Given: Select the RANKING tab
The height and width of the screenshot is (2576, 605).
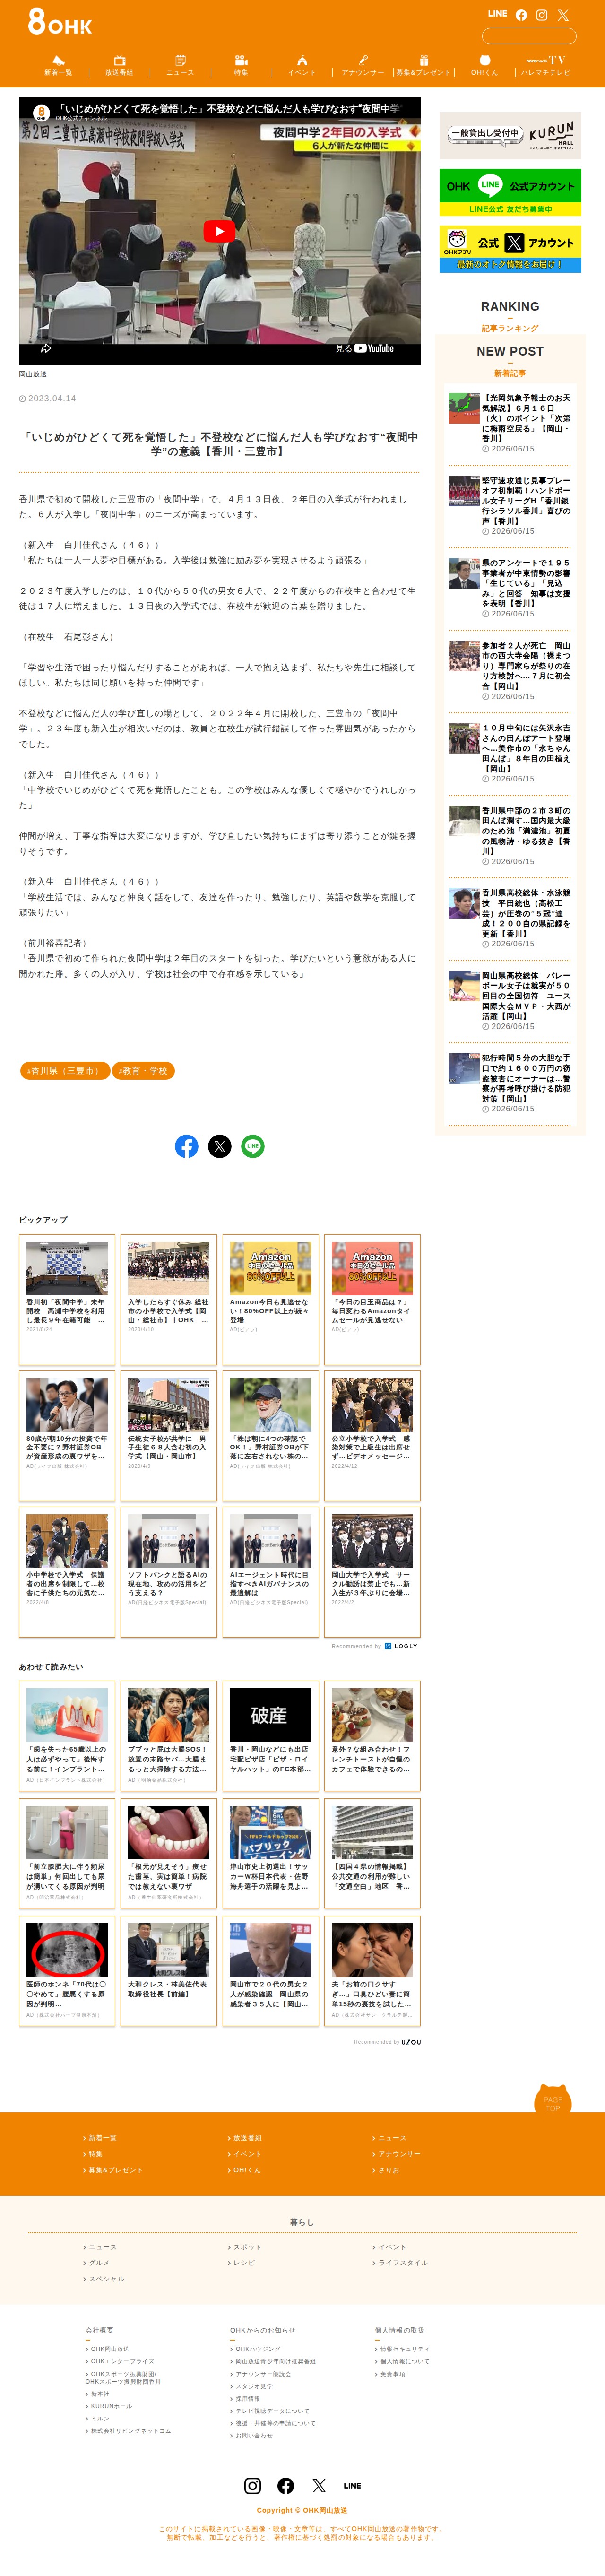Looking at the screenshot, I should coord(510,315).
